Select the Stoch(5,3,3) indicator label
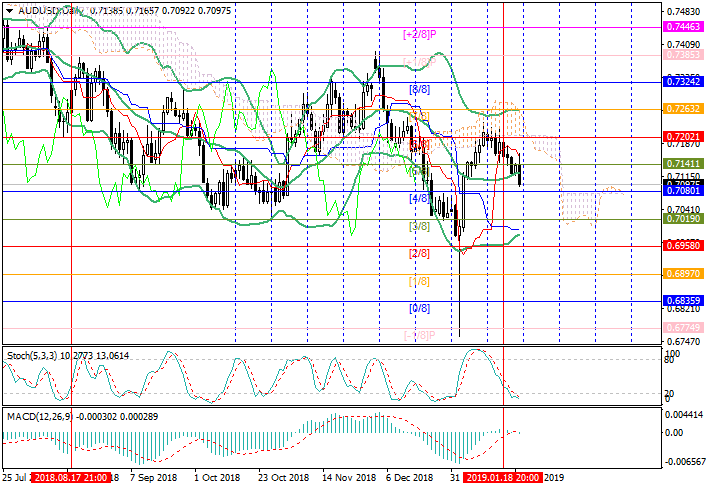This screenshot has width=707, height=489. (x=40, y=355)
